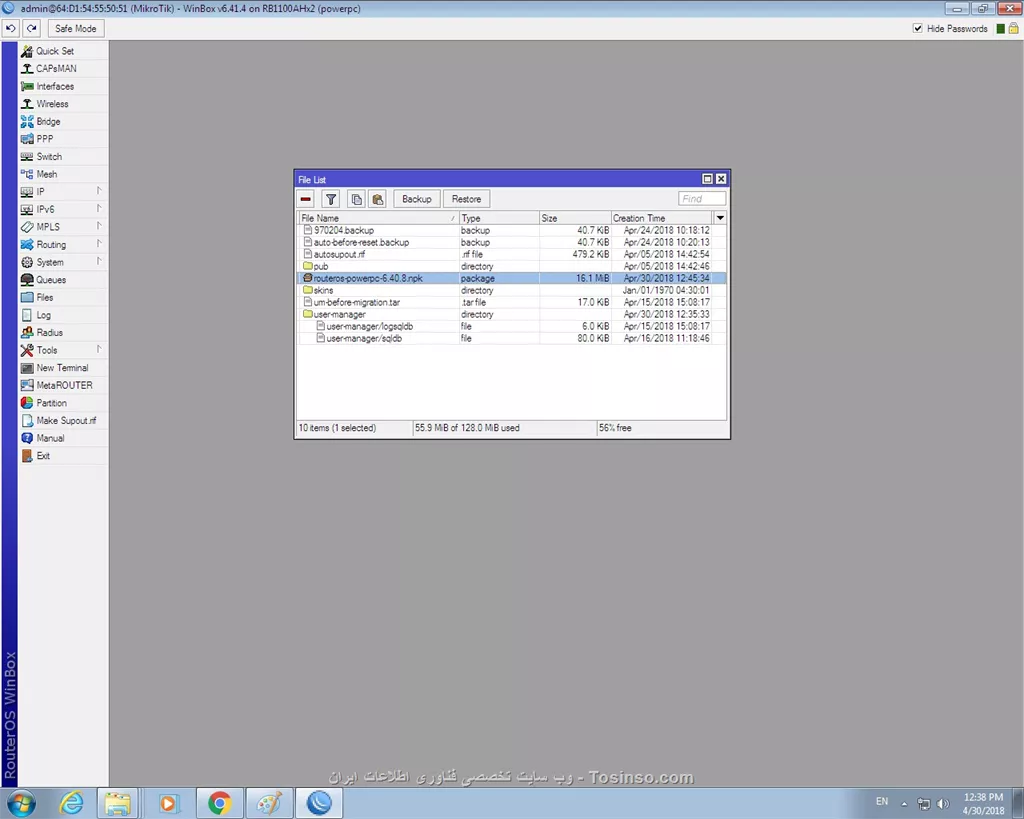Select the routeros-powerpc-6.40.8.npk package
The height and width of the screenshot is (819, 1024).
pyautogui.click(x=512, y=278)
